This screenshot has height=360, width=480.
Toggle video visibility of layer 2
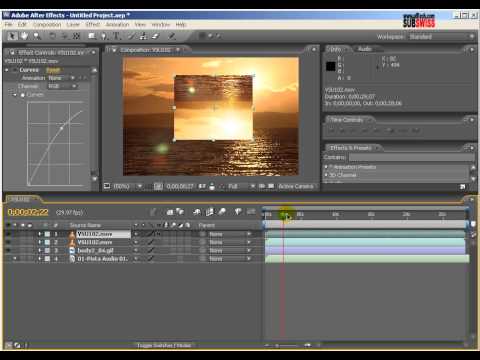click(8, 242)
